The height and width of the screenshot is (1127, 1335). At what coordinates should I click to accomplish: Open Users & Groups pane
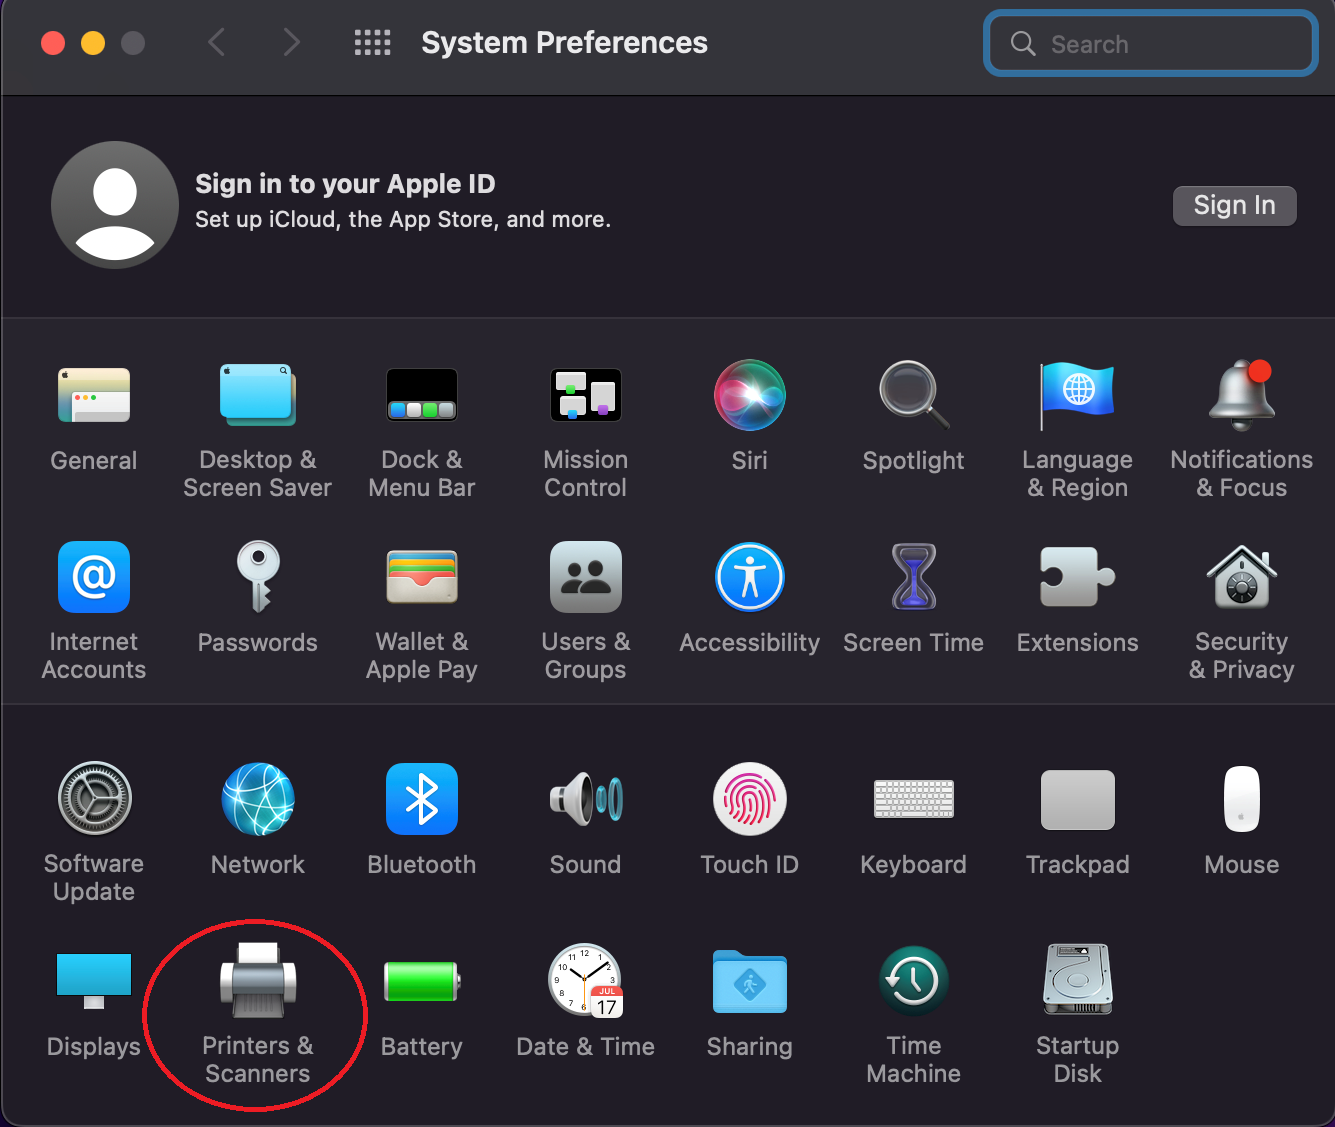(586, 577)
